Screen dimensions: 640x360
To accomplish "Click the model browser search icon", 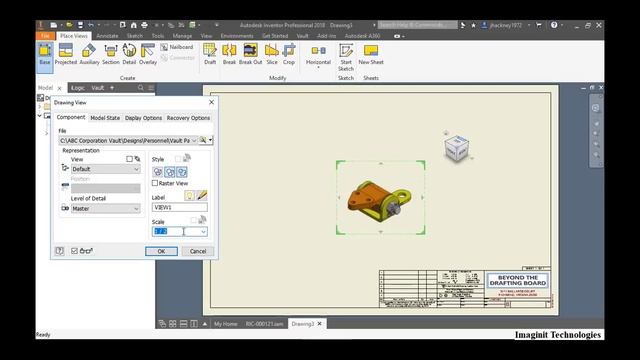I will (x=140, y=88).
